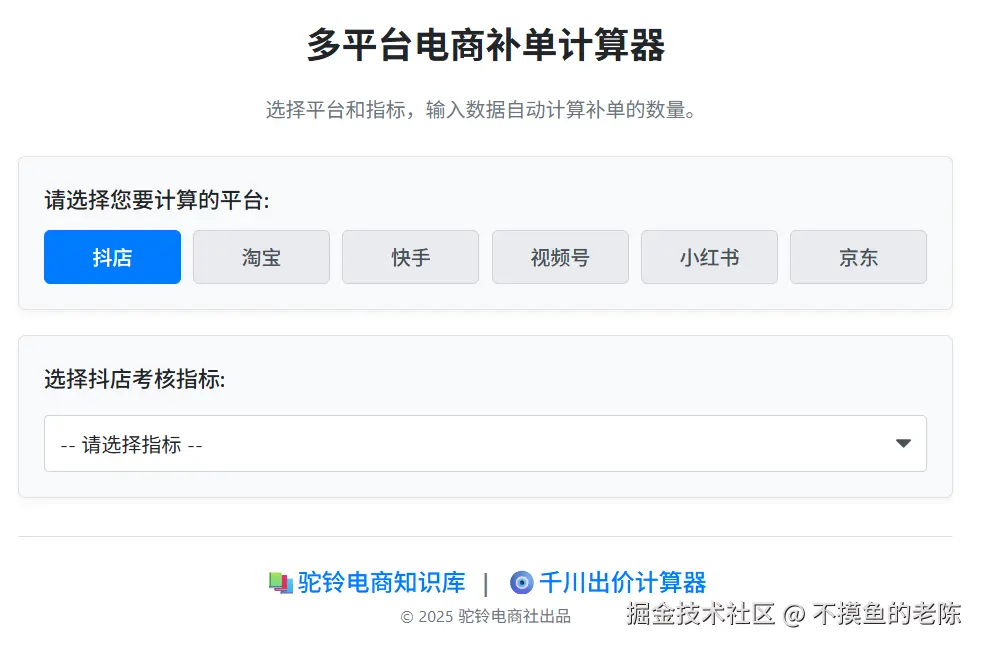981x647 pixels.
Task: Click the © 2025 驼铃电商社出品 copyright text
Action: tap(485, 616)
